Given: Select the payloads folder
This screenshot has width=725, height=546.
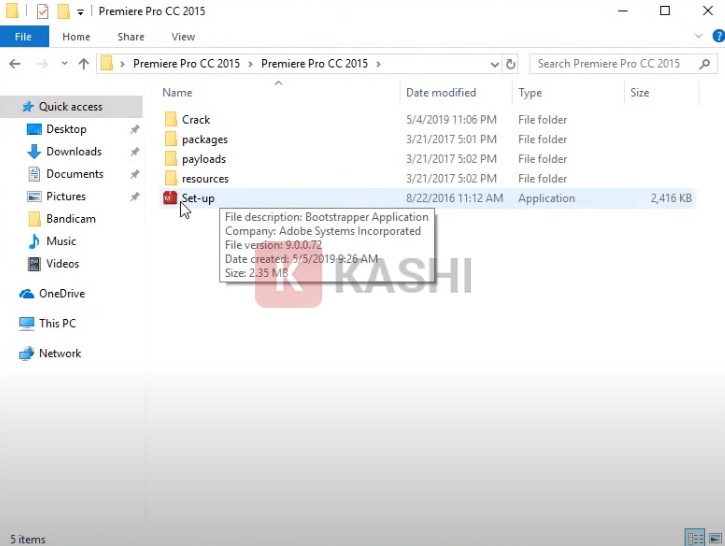Looking at the screenshot, I should tap(204, 159).
